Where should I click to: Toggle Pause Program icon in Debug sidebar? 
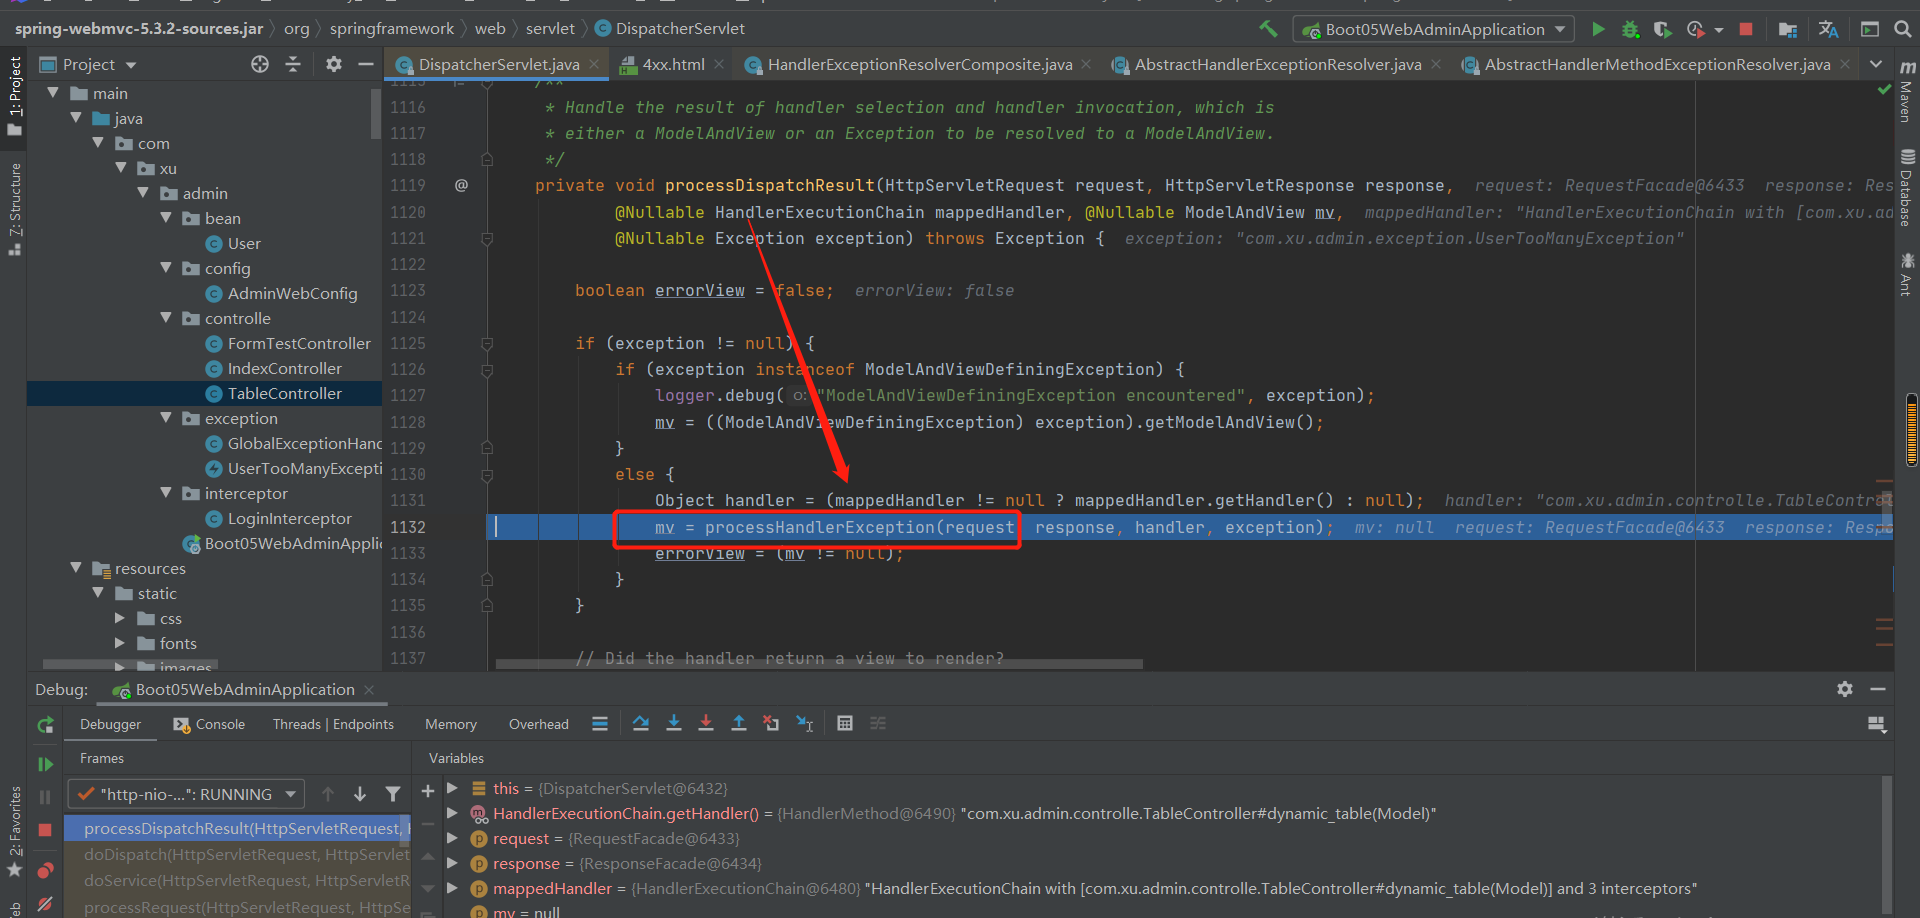point(45,797)
